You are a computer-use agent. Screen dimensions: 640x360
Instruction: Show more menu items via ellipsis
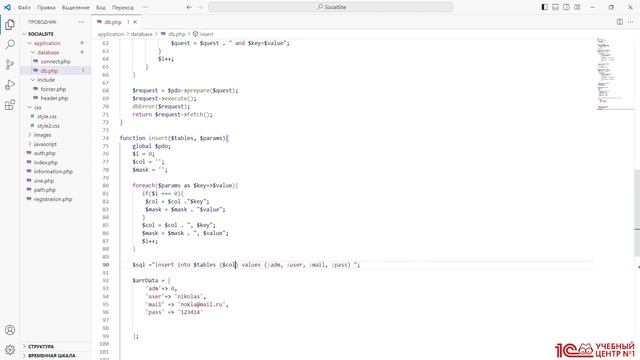click(145, 7)
